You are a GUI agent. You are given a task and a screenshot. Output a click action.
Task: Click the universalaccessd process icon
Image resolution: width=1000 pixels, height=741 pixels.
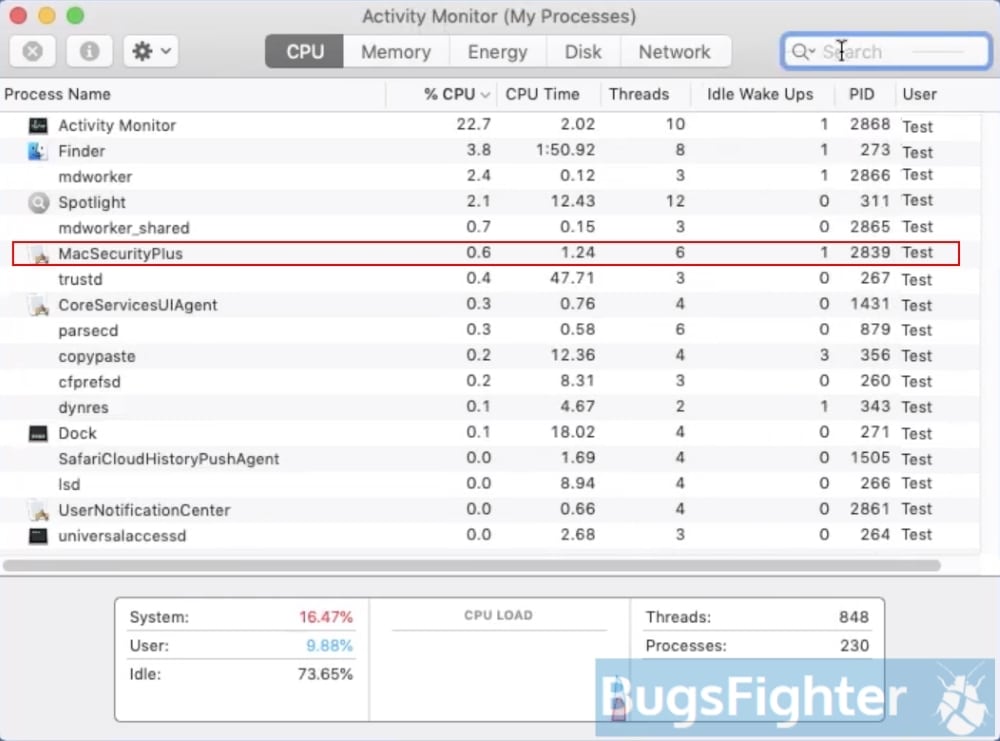click(38, 536)
